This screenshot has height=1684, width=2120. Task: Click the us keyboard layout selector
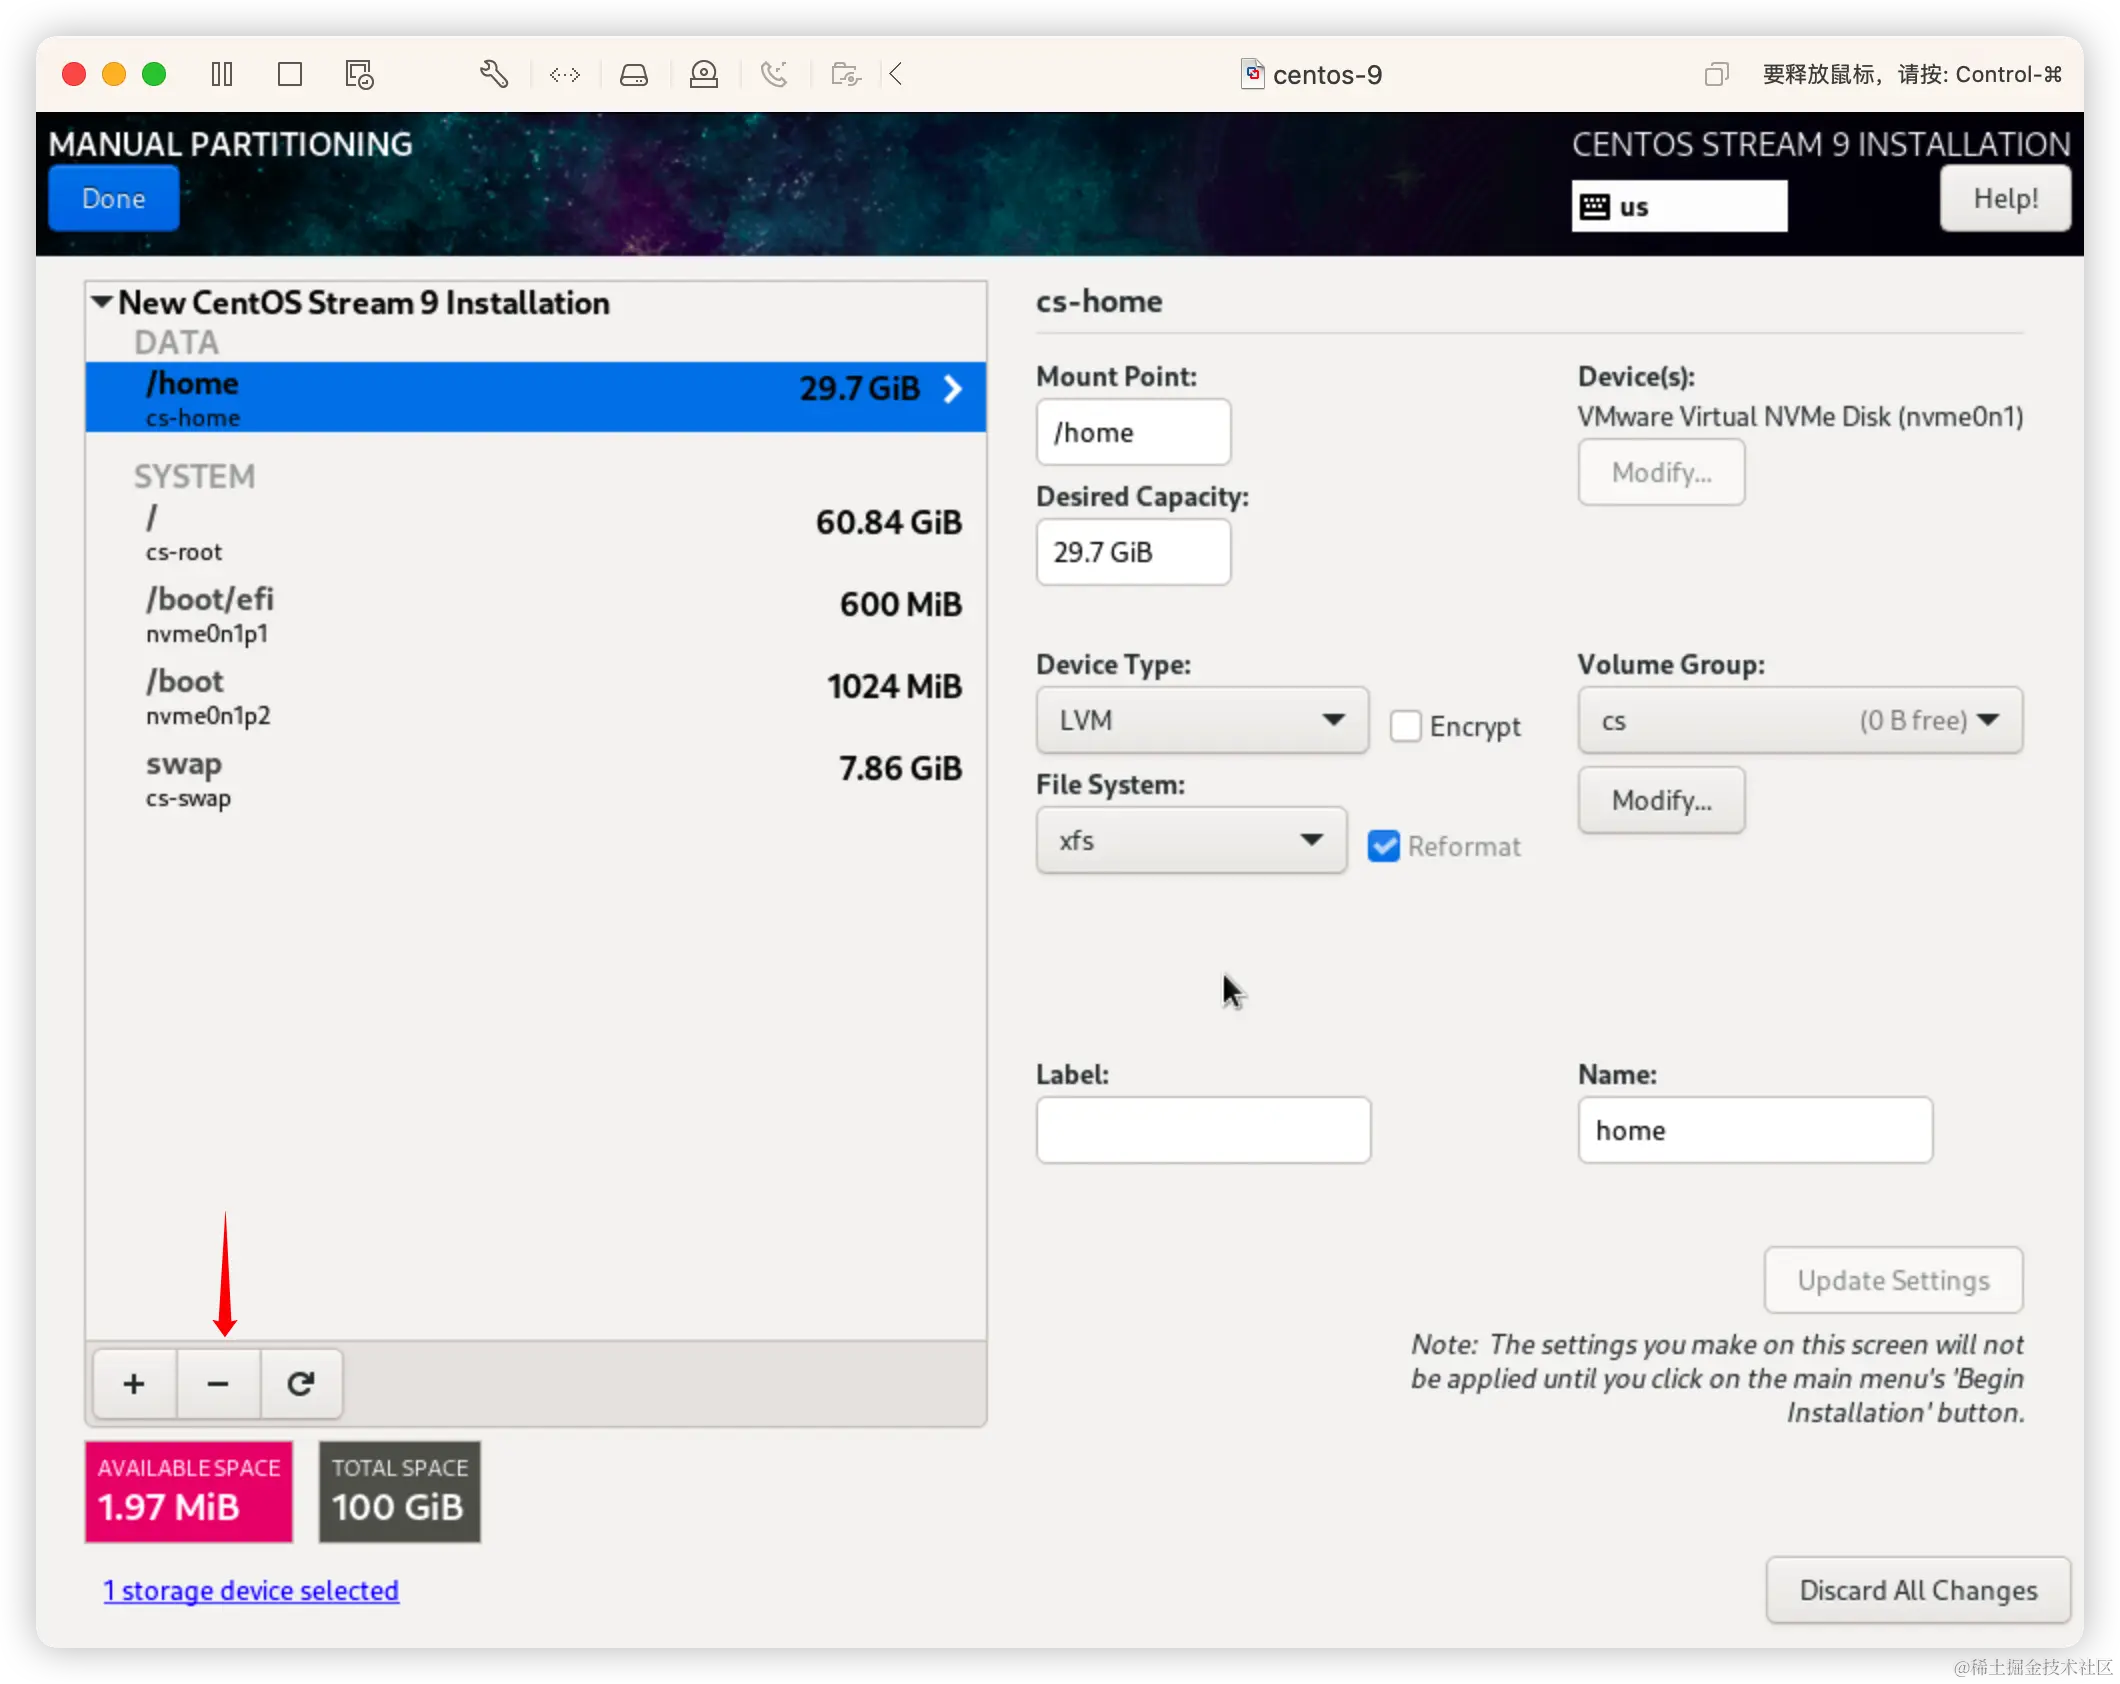coord(1679,205)
